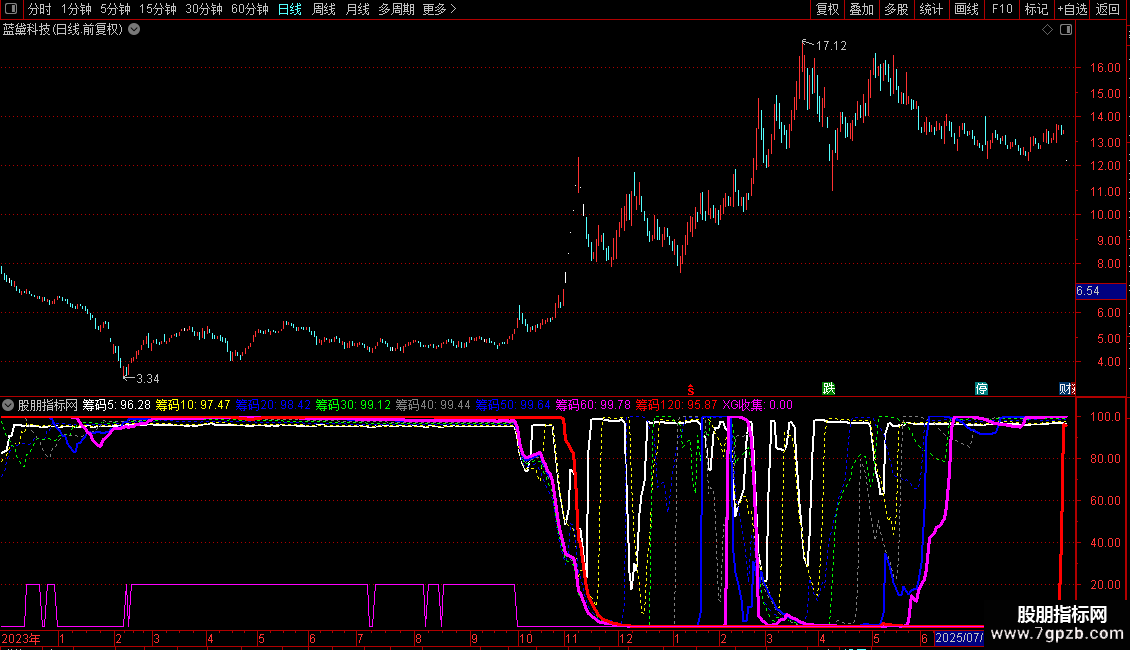Click the 100.0 indicator axis label

pos(1105,417)
